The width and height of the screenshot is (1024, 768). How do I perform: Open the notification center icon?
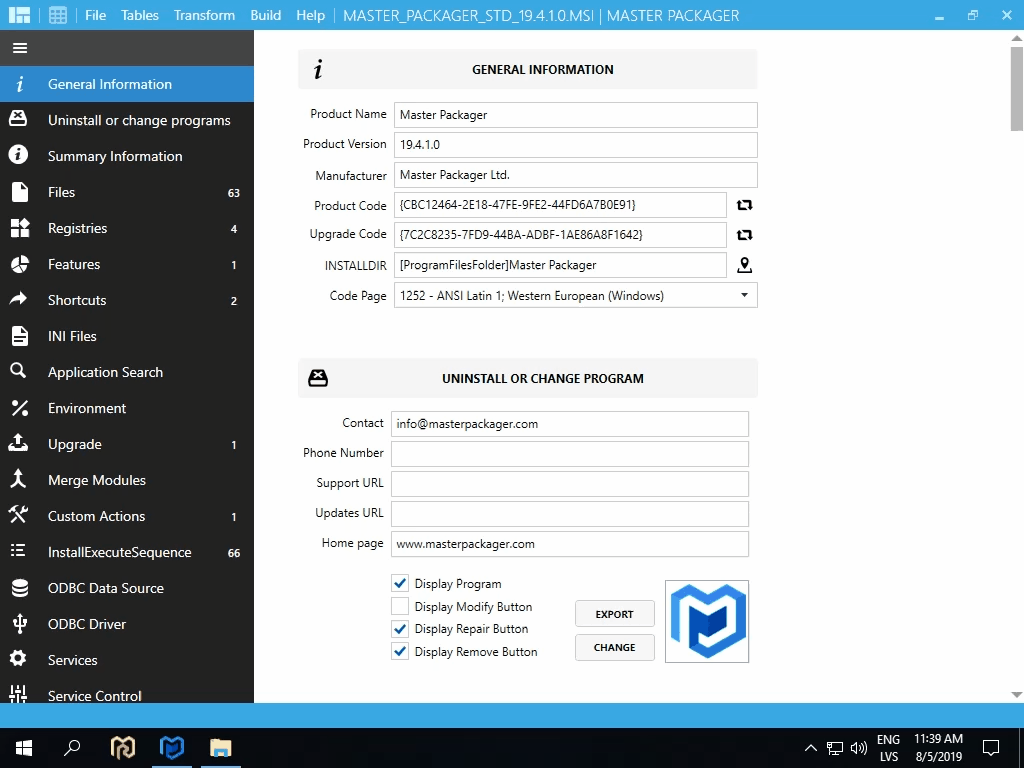[x=991, y=748]
